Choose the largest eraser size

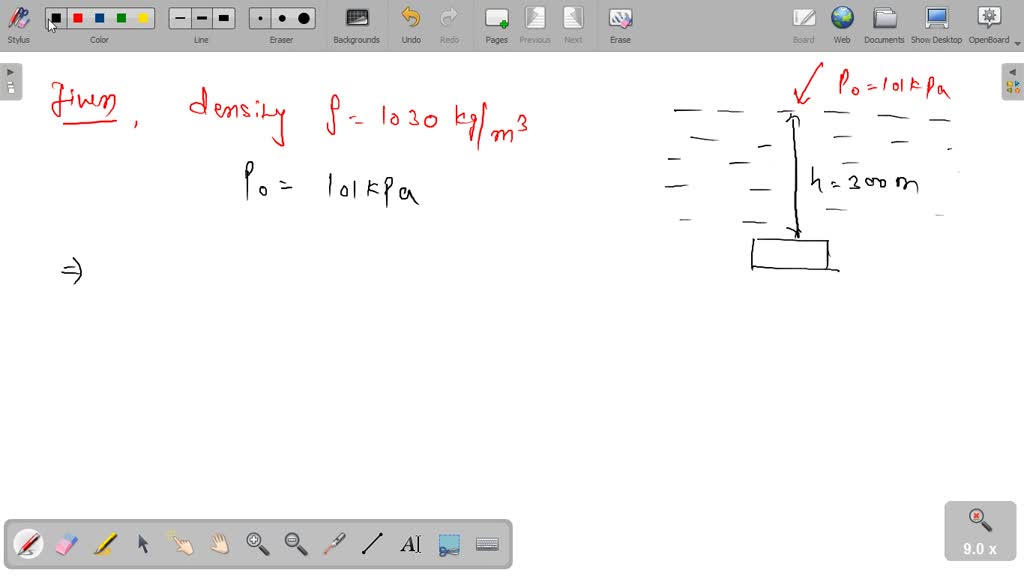coord(303,17)
